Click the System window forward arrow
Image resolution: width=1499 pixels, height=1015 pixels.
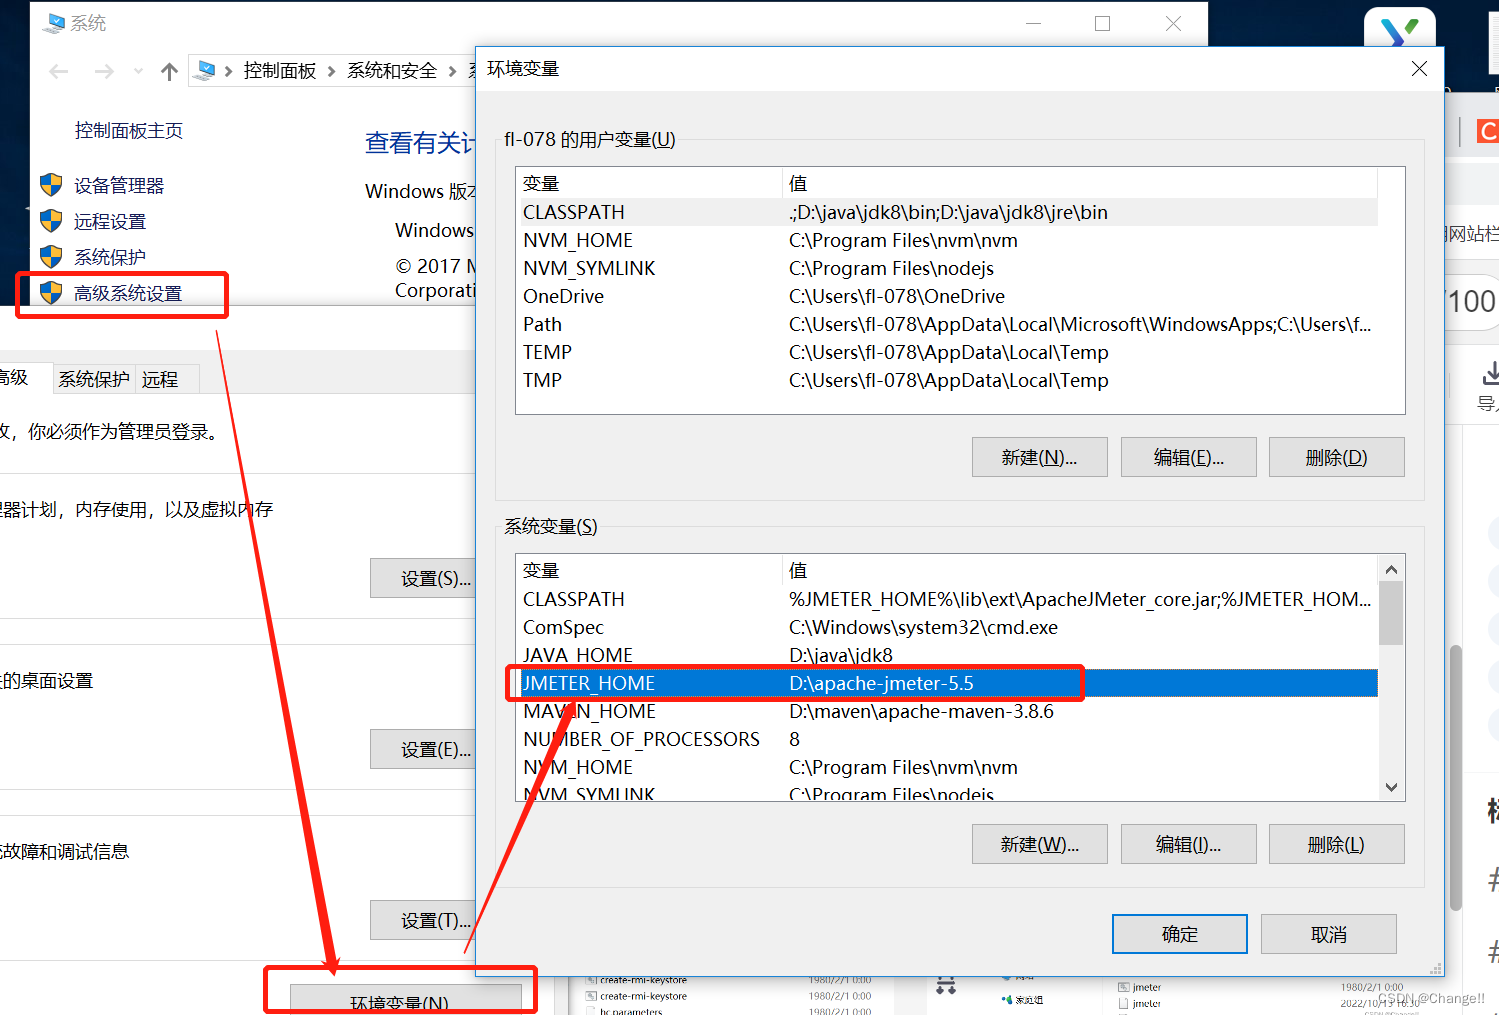103,71
